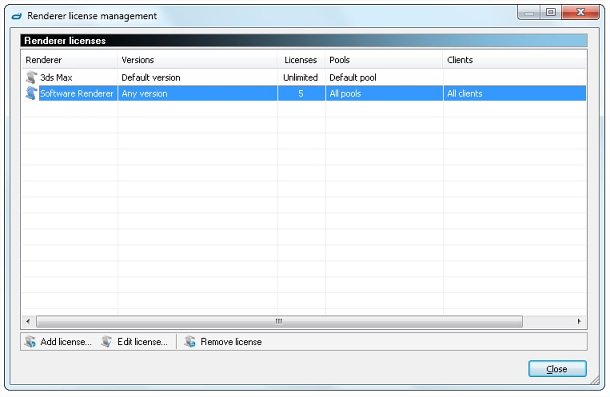Click the Add license... button label
Screen dimensions: 610x397
(x=66, y=342)
